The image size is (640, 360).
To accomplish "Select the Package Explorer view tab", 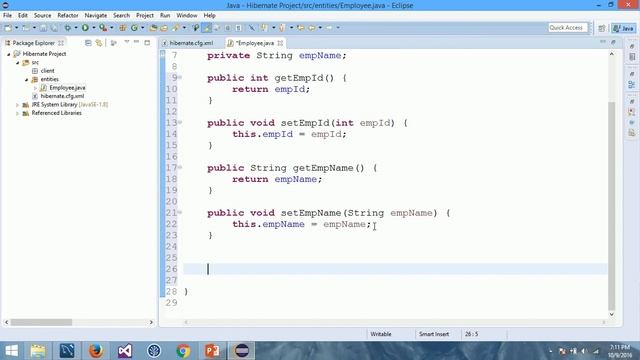I will coord(33,43).
